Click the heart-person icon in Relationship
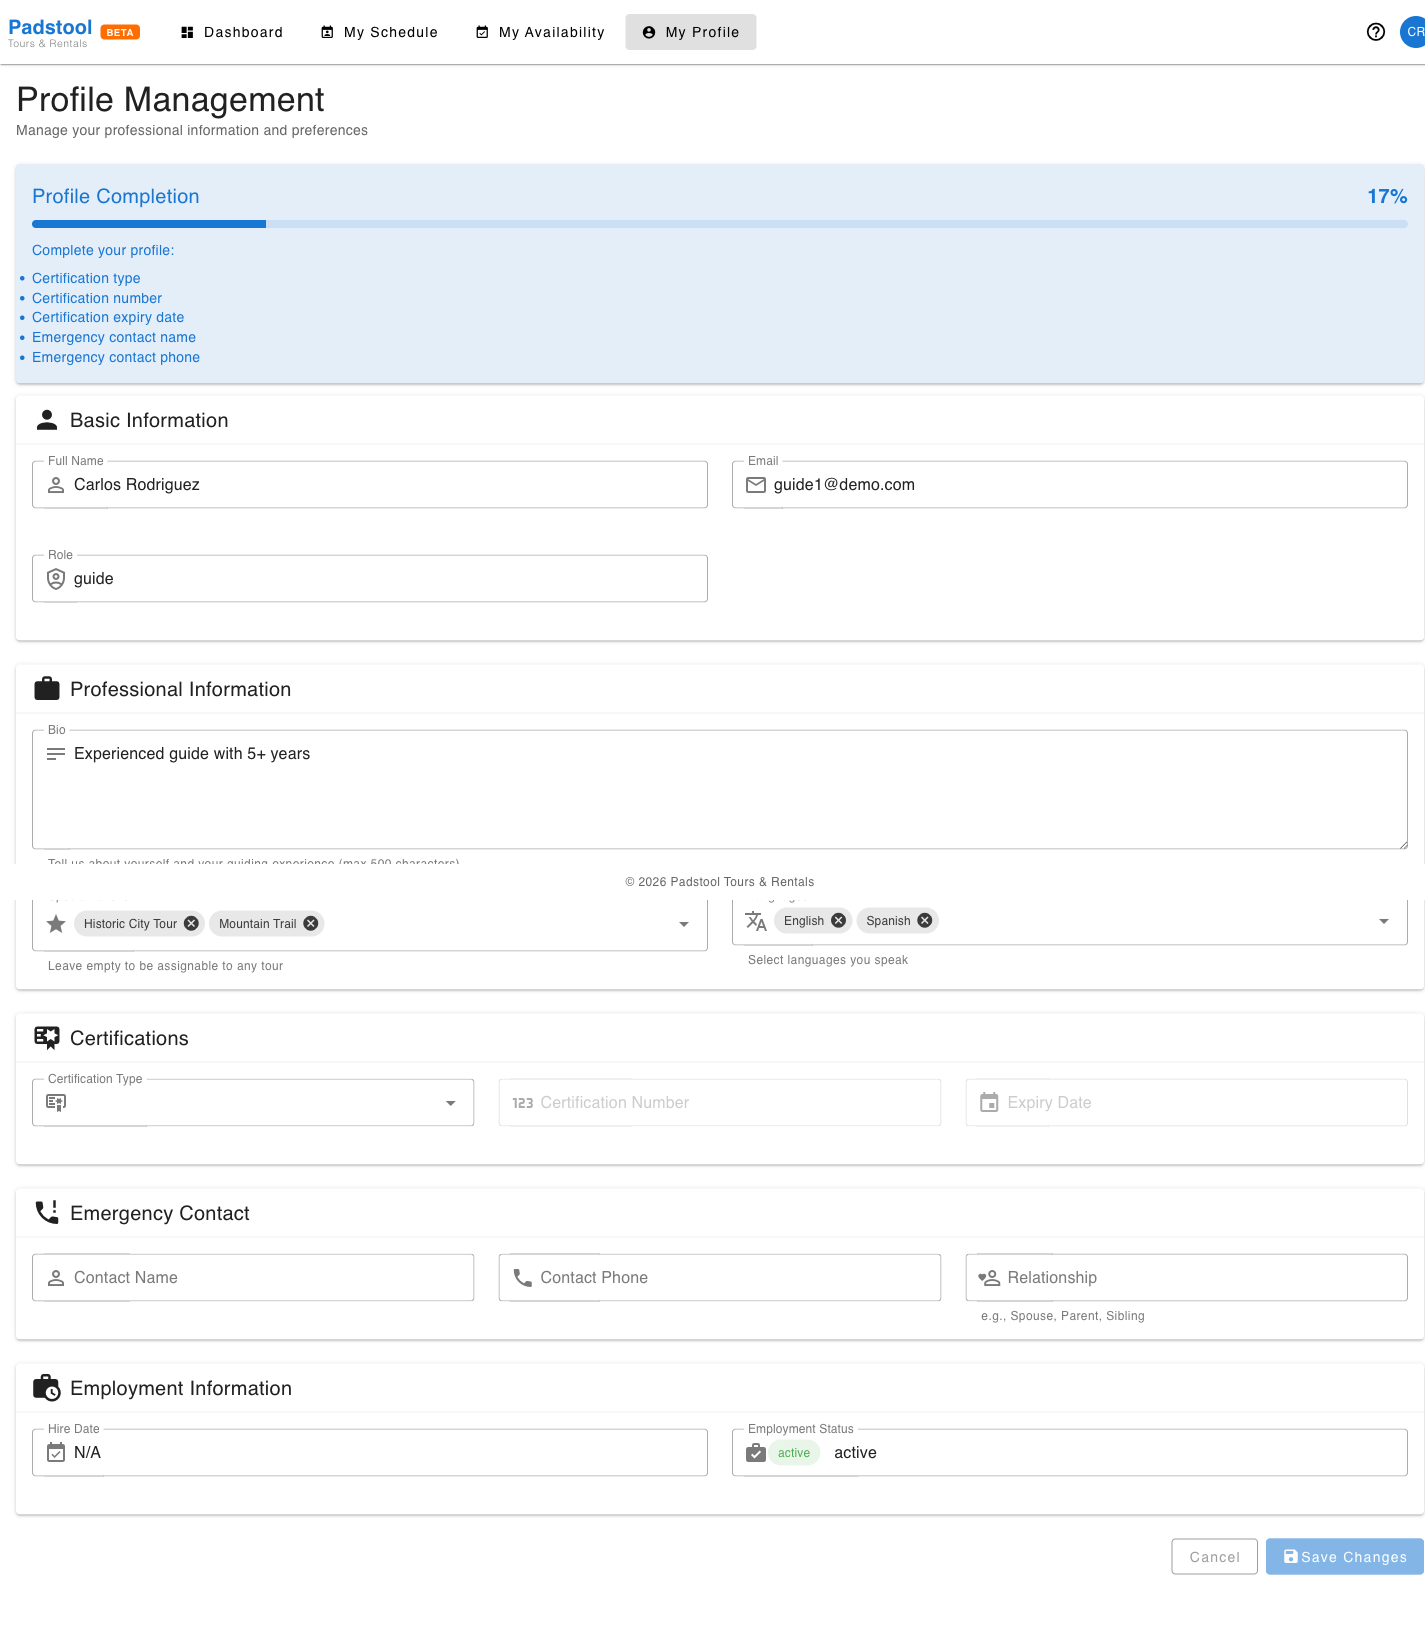 tap(989, 1278)
